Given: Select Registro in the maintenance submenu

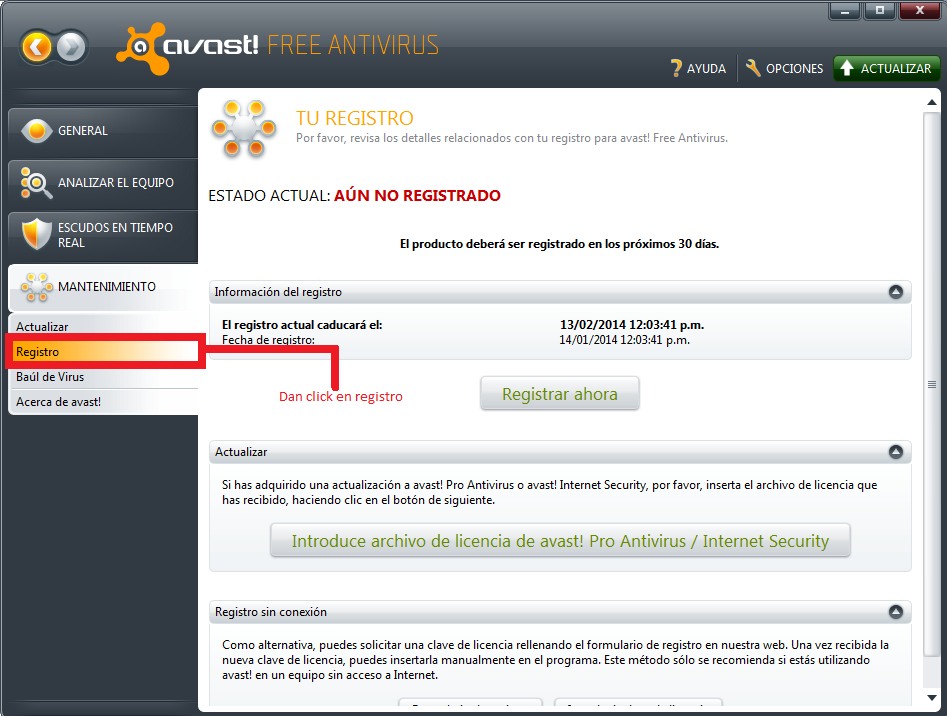Looking at the screenshot, I should click(x=103, y=351).
